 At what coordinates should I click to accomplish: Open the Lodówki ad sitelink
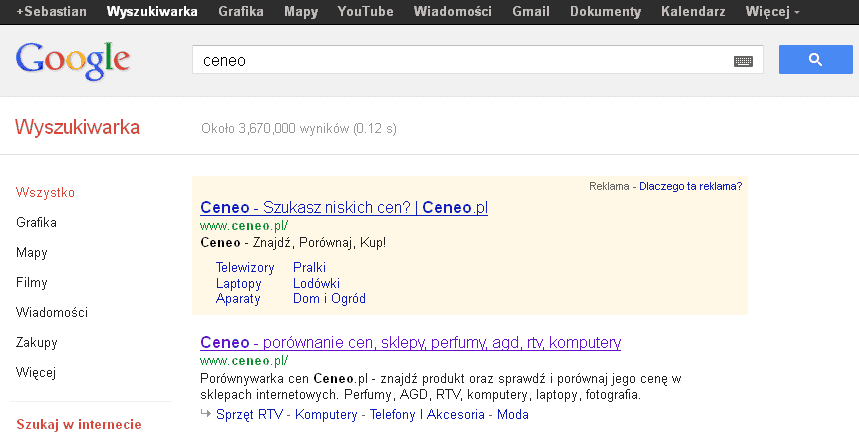tap(316, 283)
